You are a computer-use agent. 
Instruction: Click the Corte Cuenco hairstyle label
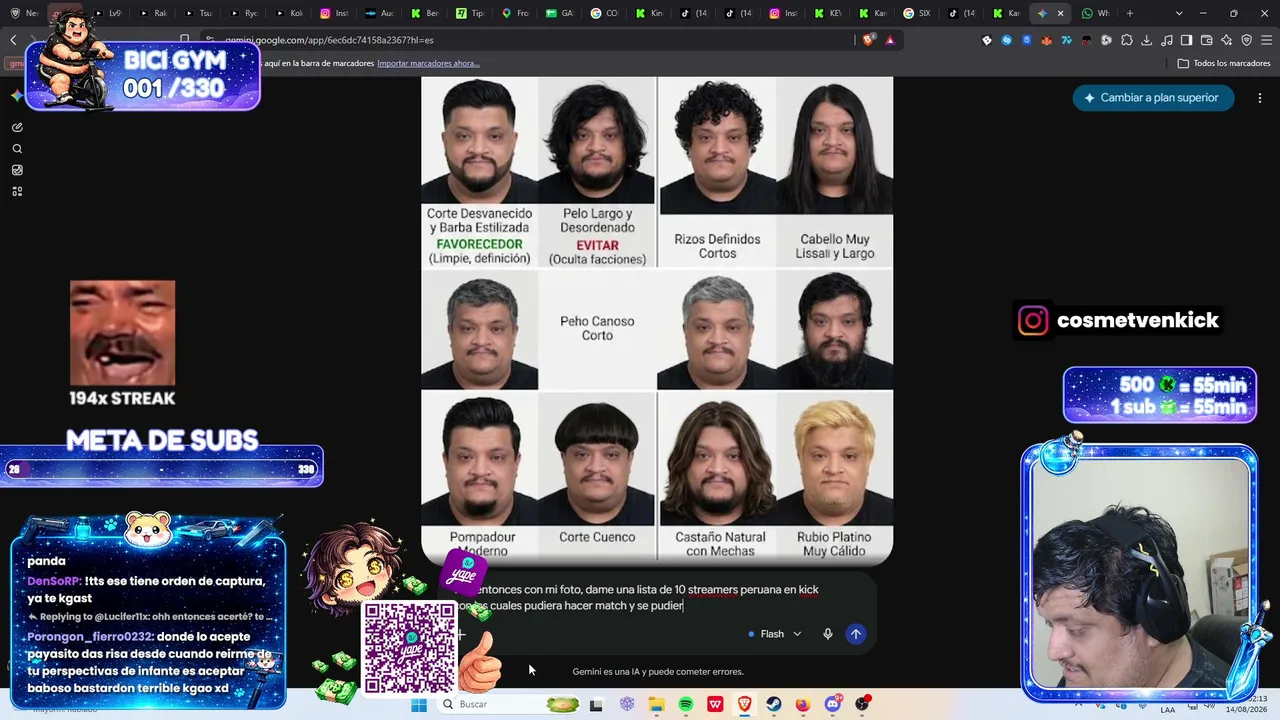(x=597, y=537)
